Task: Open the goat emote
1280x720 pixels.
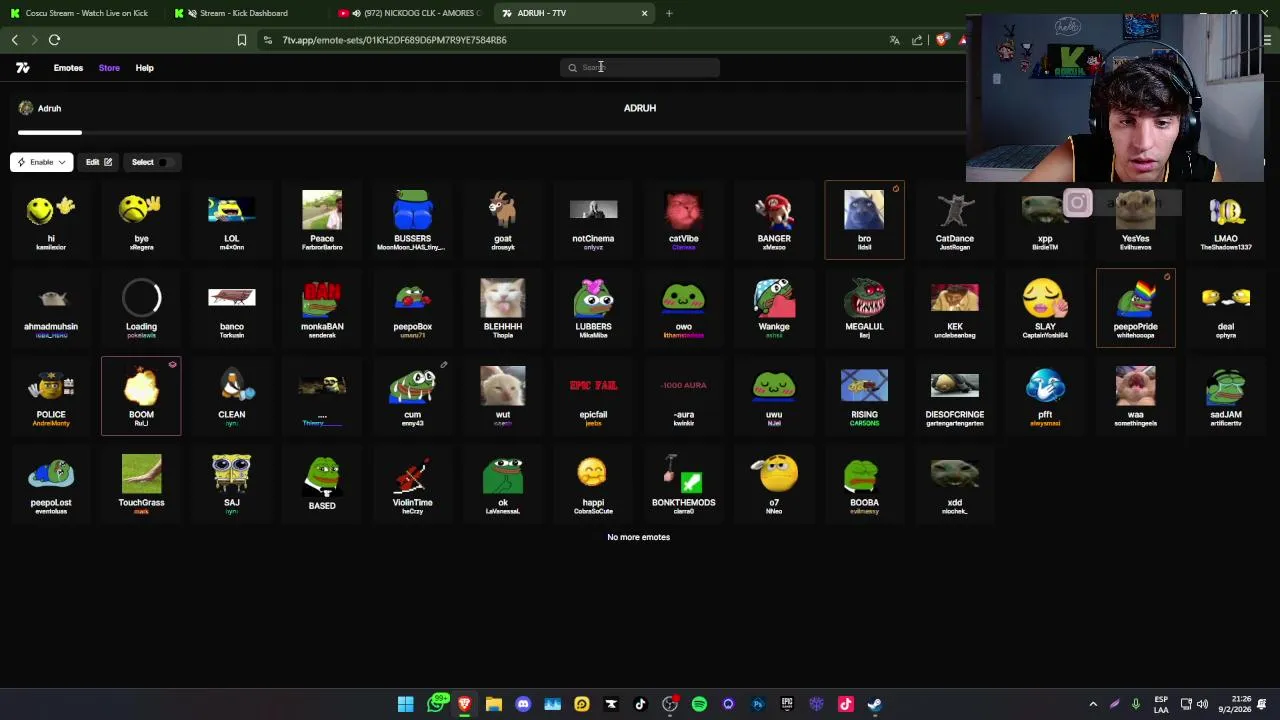Action: pyautogui.click(x=502, y=220)
